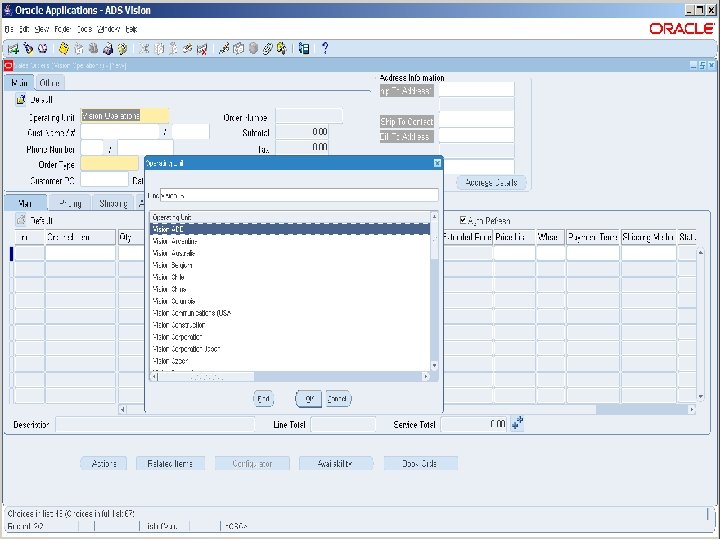Click the Paste toolbar icon
Viewport: 720px width, 540px height.
(173, 49)
